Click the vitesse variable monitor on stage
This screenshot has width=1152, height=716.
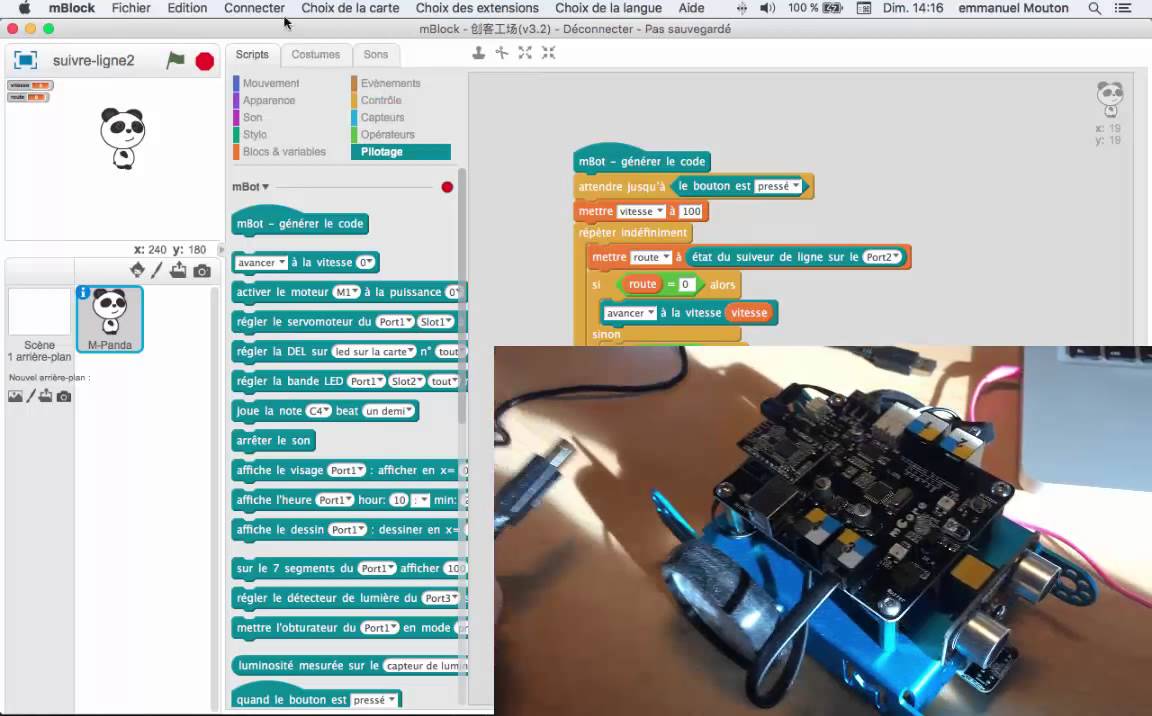[30, 85]
